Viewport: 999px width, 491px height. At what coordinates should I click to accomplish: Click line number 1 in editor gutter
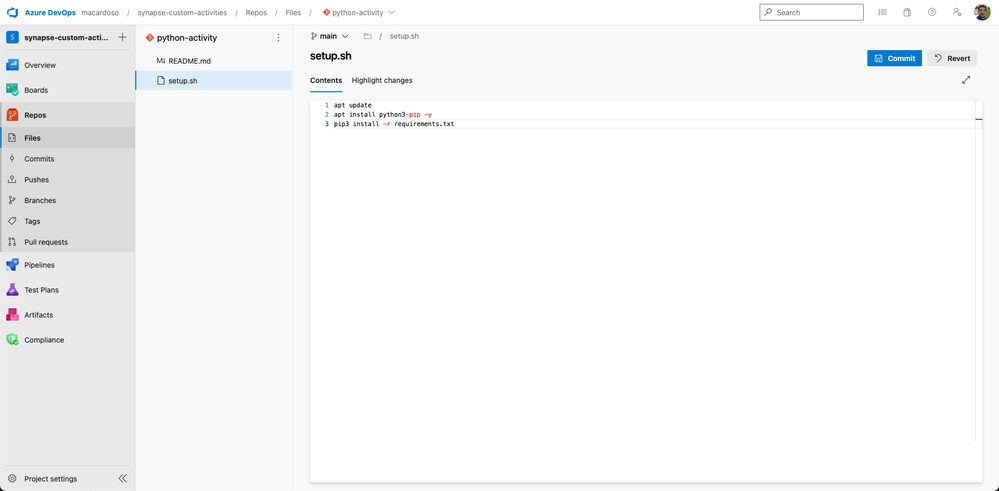[326, 105]
